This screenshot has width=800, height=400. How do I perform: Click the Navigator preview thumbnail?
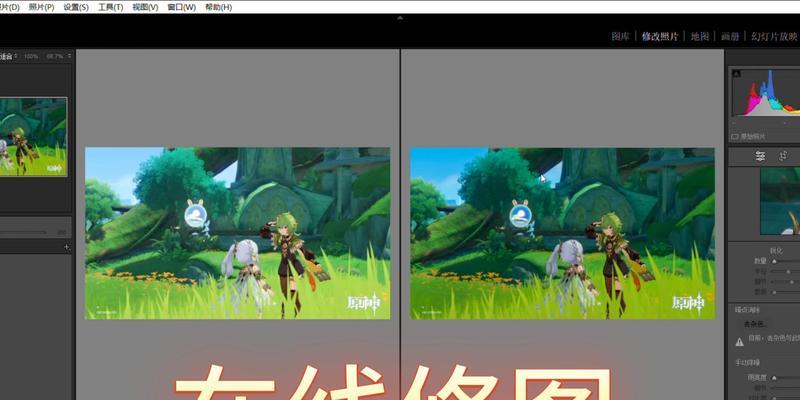tap(33, 137)
